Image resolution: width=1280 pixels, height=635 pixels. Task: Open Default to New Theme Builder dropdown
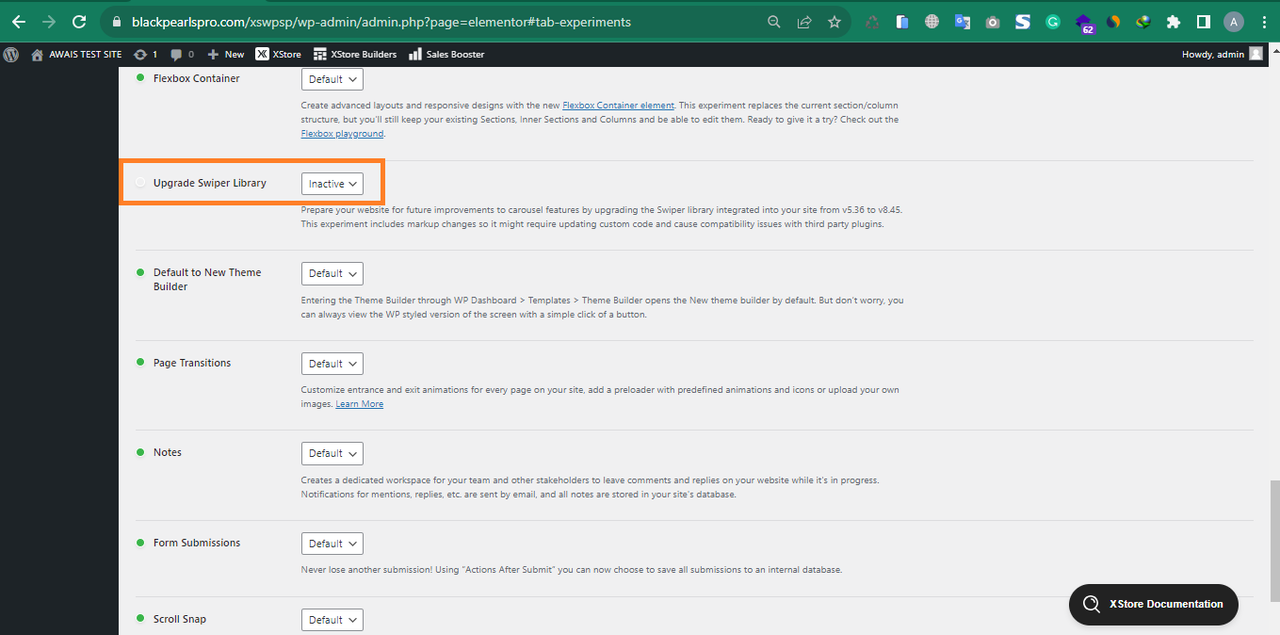point(332,273)
